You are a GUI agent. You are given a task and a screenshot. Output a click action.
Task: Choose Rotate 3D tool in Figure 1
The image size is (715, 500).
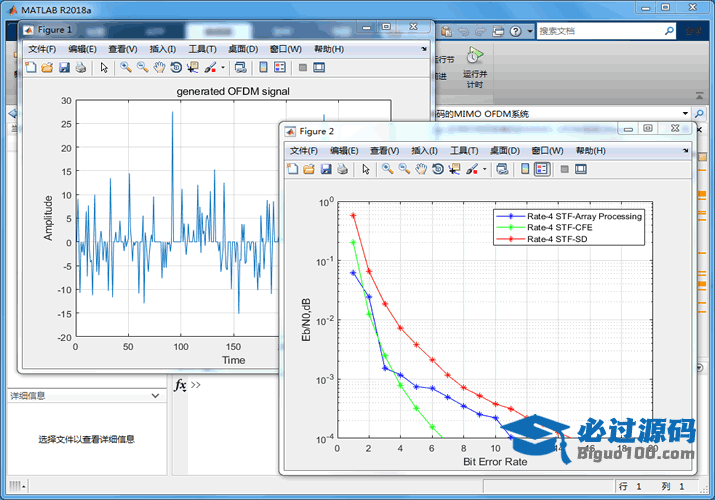point(176,68)
